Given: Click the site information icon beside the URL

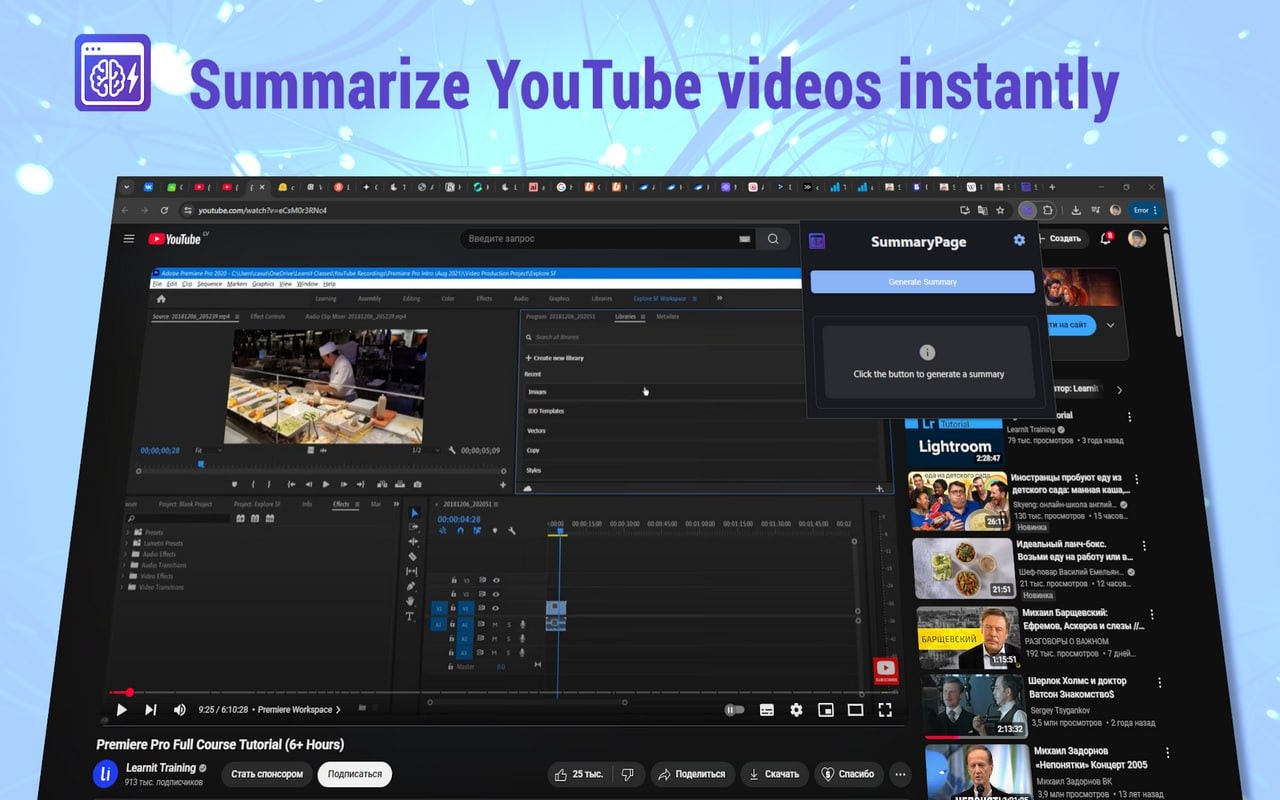Looking at the screenshot, I should coord(187,210).
